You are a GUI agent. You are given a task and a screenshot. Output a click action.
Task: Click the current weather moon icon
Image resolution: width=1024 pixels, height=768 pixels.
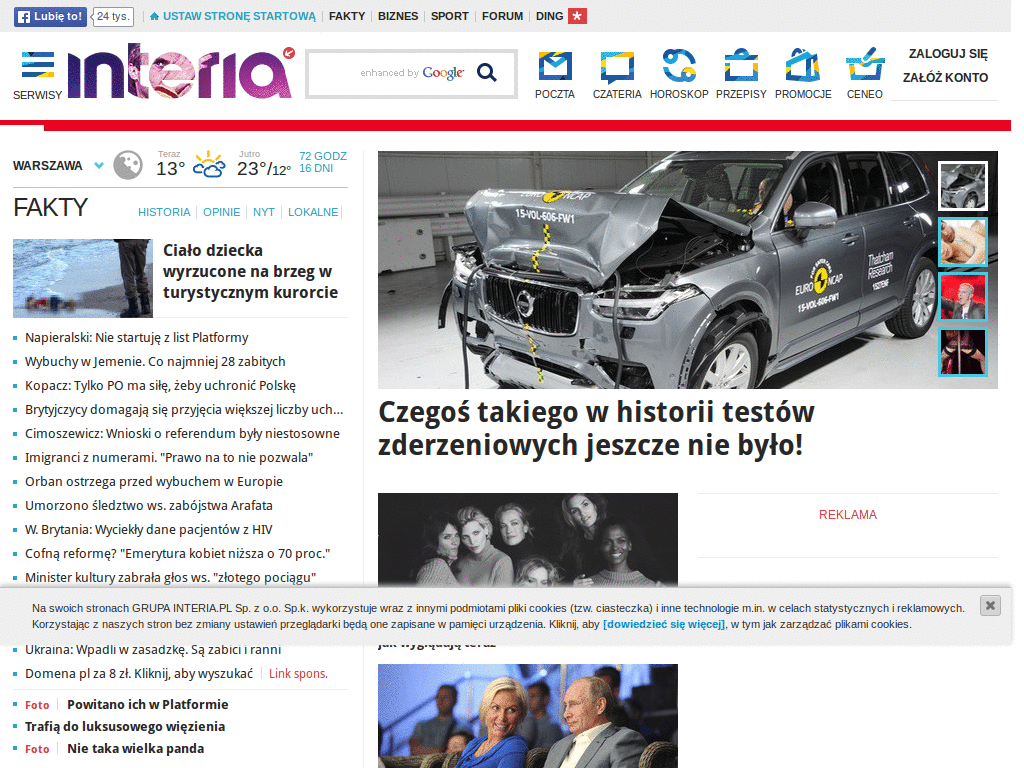pos(128,165)
